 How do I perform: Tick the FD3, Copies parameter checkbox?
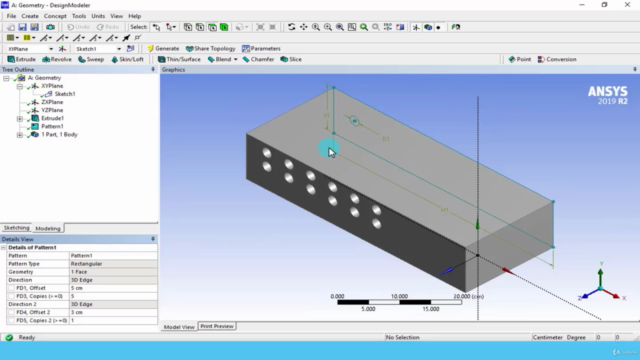[11, 296]
